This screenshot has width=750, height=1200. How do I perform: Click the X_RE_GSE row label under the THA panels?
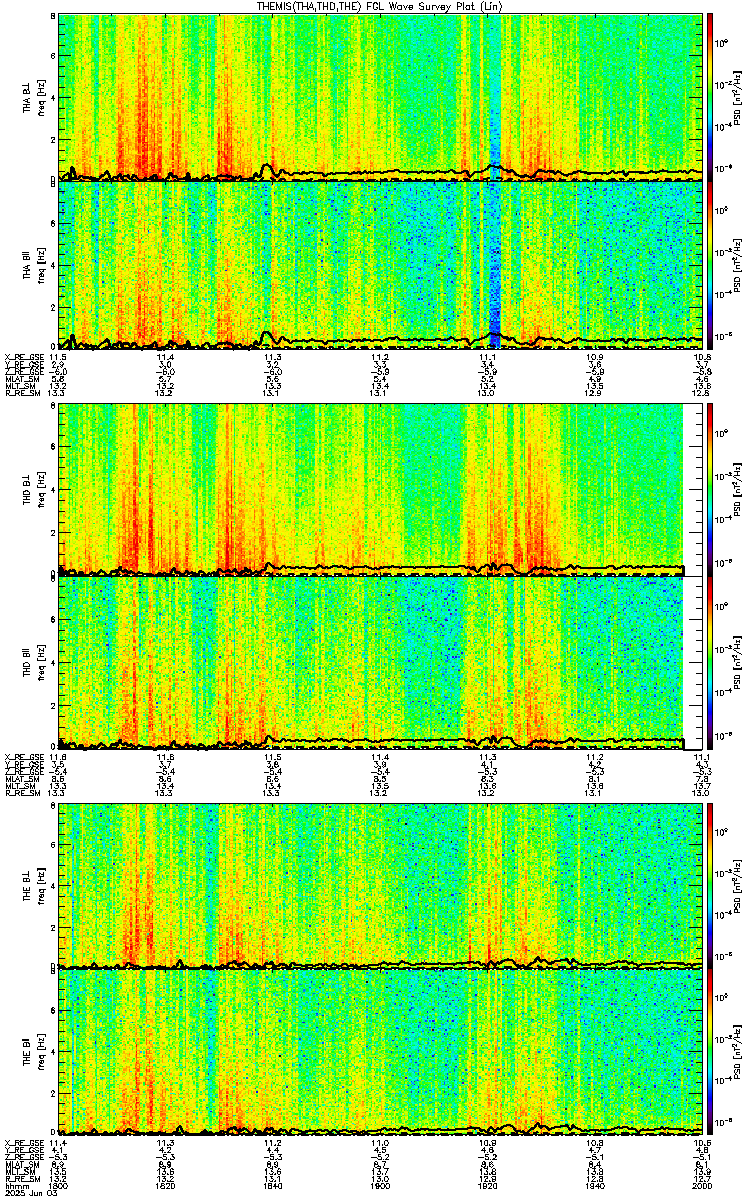click(x=23, y=356)
